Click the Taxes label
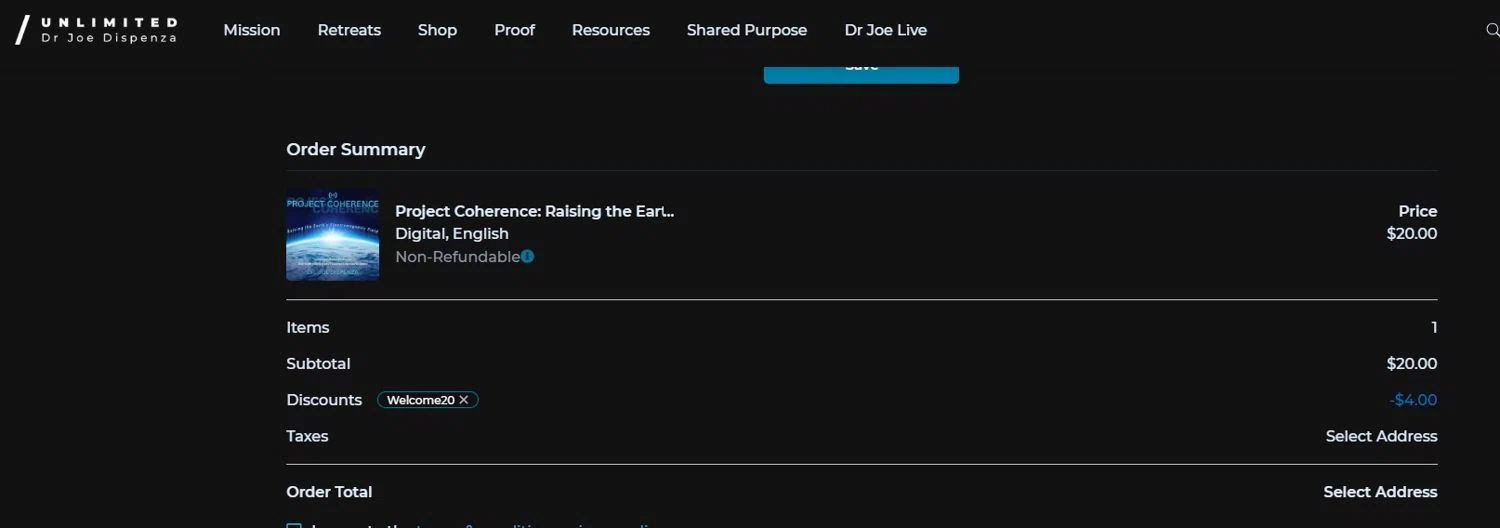The width and height of the screenshot is (1500, 528). click(307, 436)
